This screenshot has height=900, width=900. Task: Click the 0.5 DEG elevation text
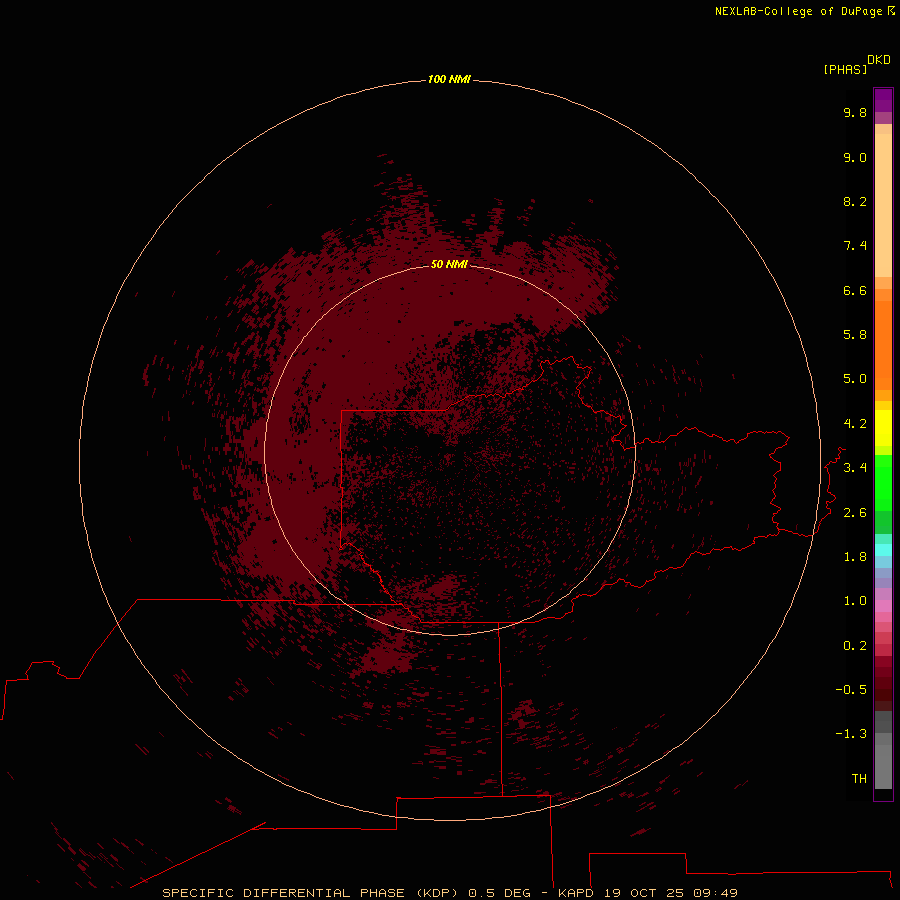(499, 893)
